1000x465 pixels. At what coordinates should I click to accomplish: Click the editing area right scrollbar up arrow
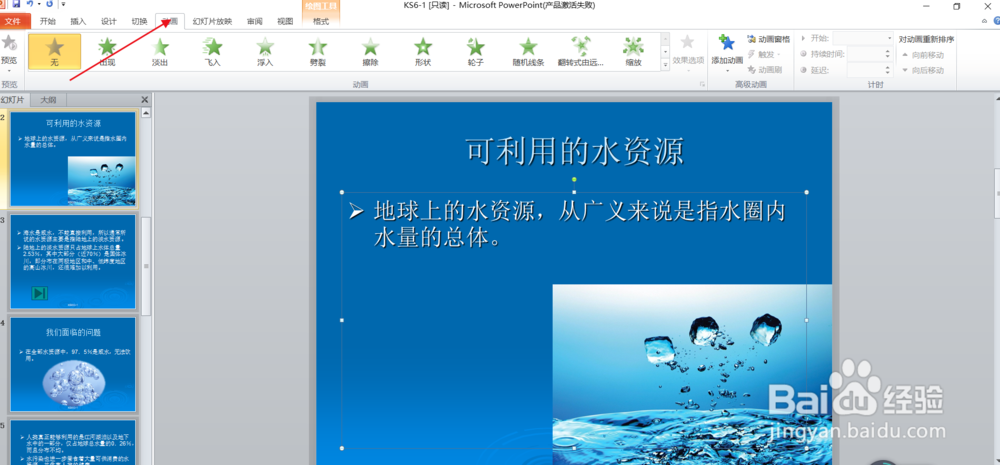tap(996, 100)
